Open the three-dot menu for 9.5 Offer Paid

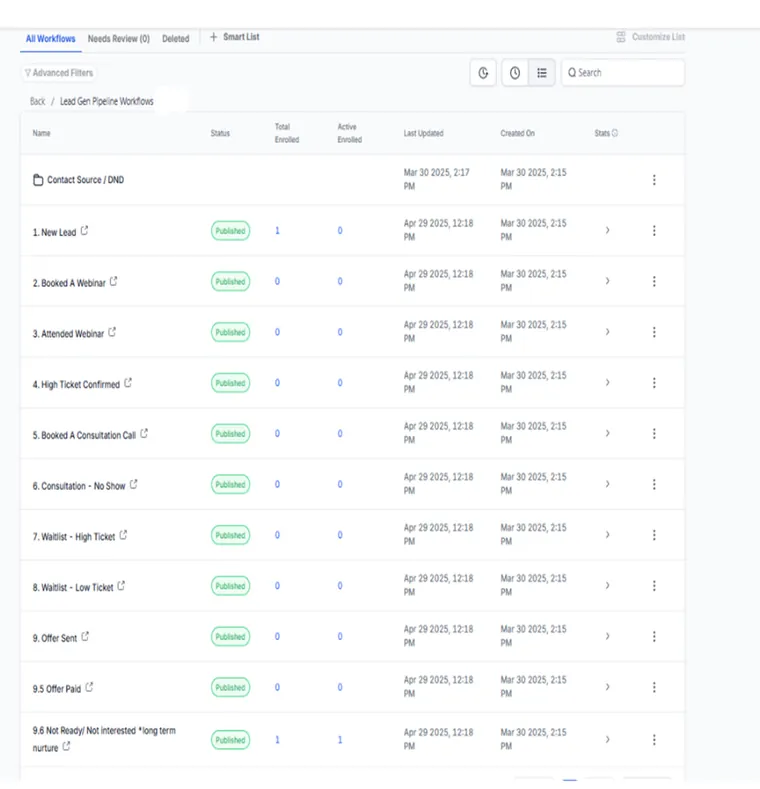coord(654,687)
